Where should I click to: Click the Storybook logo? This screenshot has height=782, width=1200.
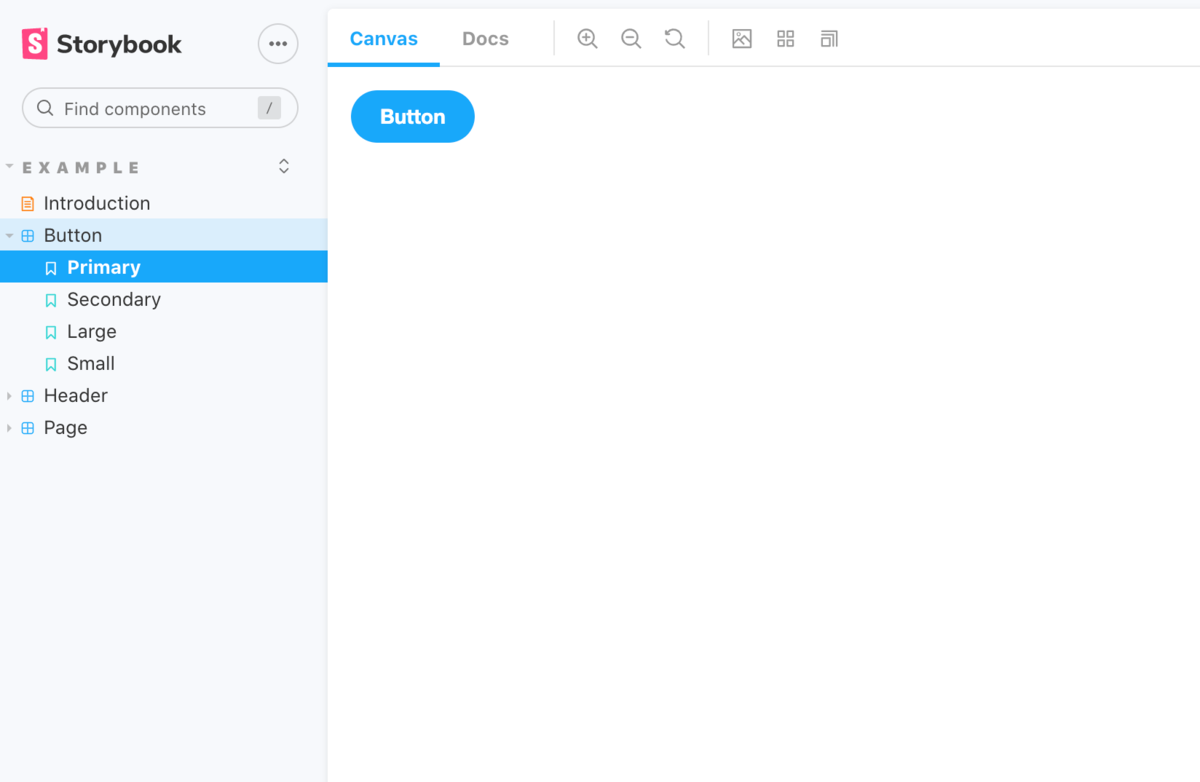point(102,44)
